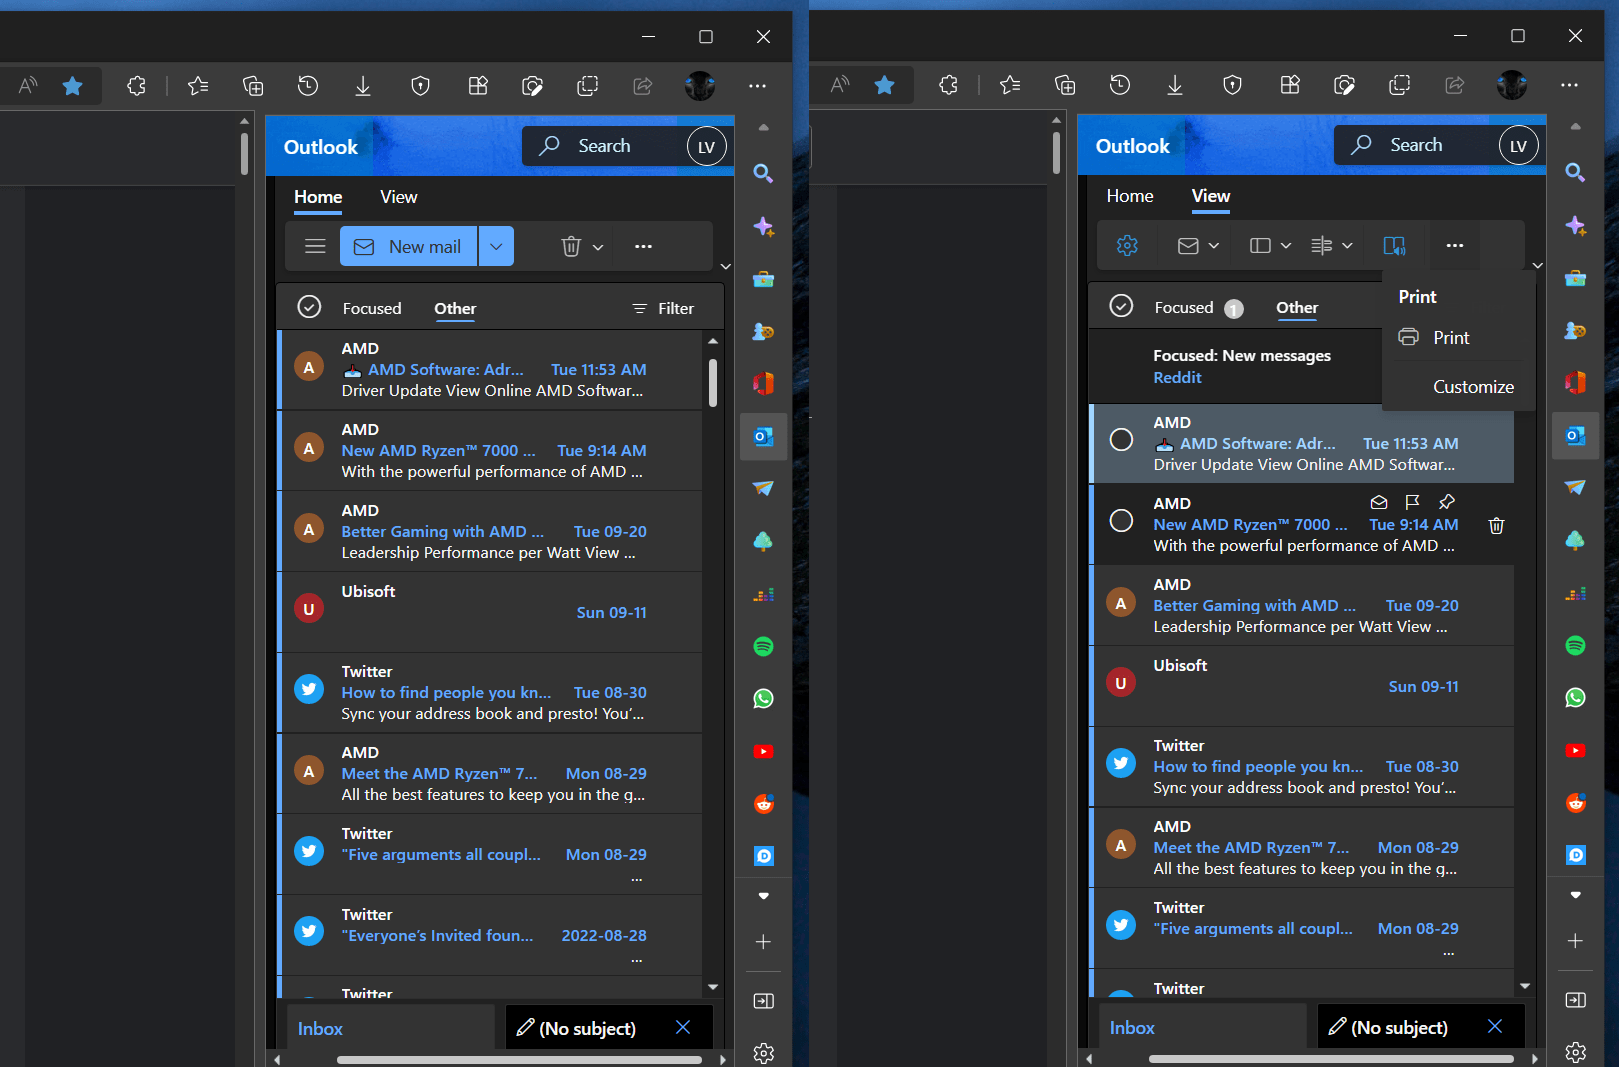
Task: Open YouTube from the right window sidebar
Action: pyautogui.click(x=1575, y=750)
